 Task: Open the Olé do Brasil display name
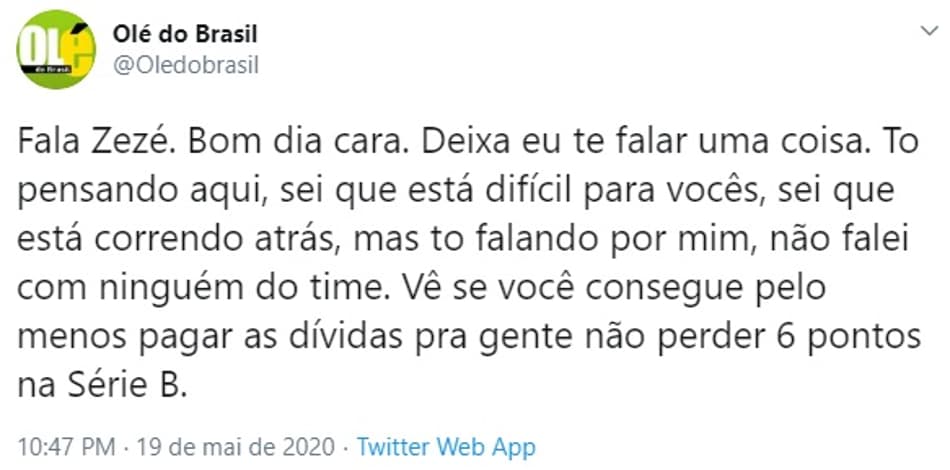click(x=185, y=35)
